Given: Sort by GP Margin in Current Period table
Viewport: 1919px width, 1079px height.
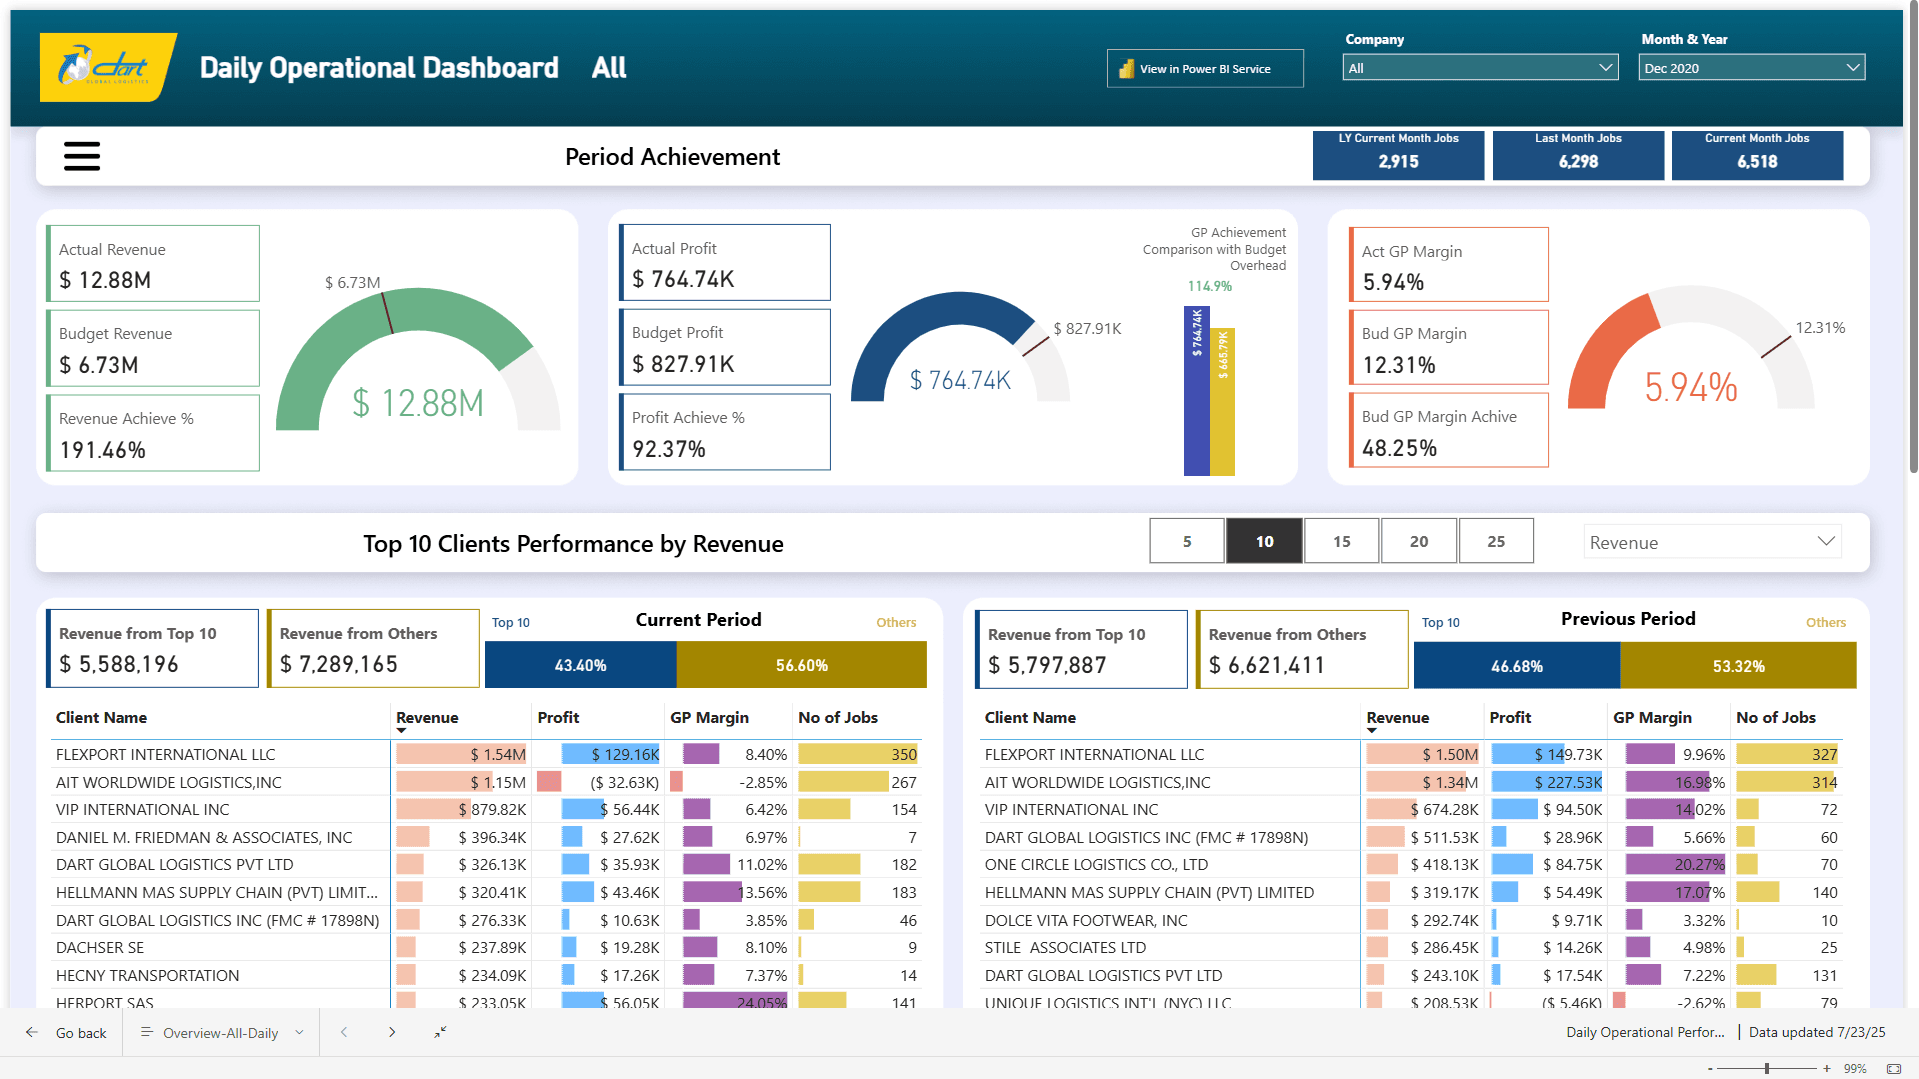Looking at the screenshot, I should point(709,717).
